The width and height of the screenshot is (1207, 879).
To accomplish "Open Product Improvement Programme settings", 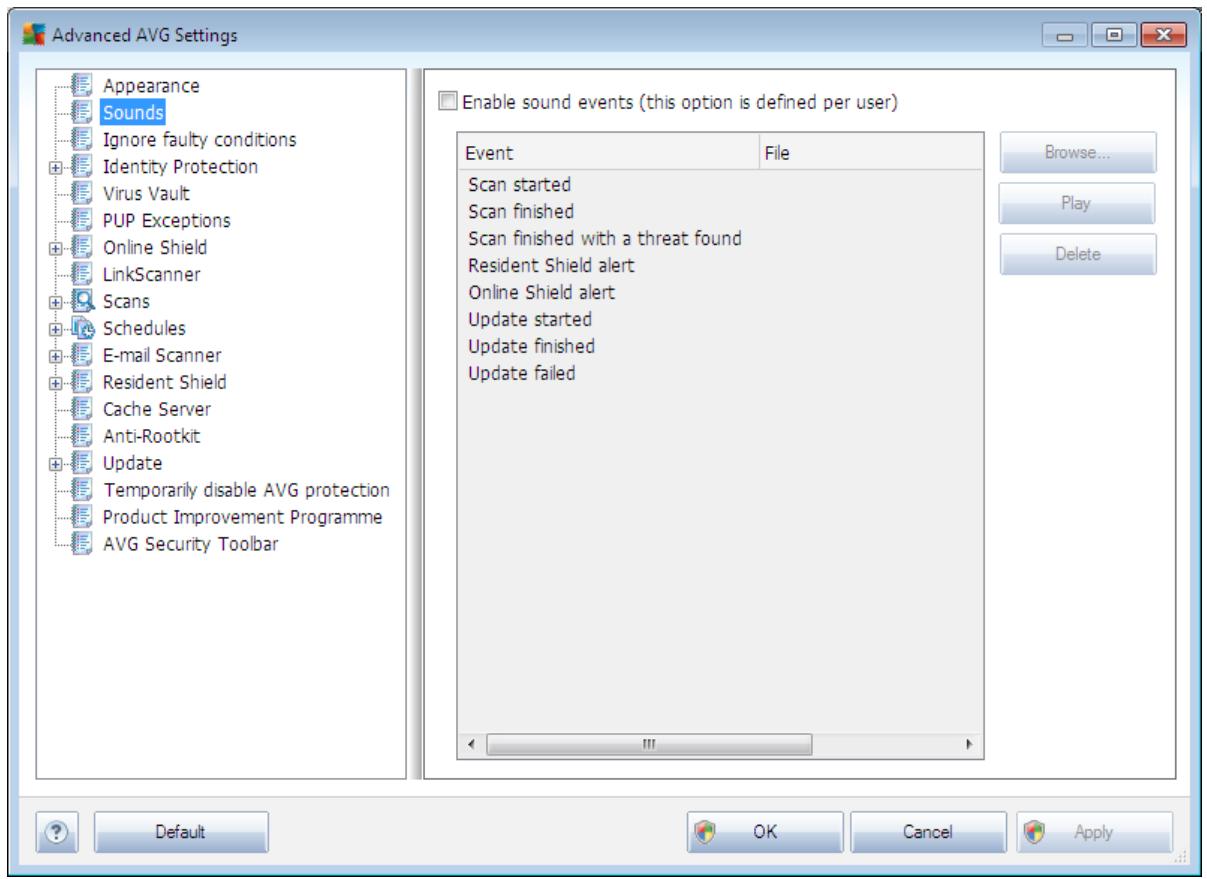I will click(x=242, y=517).
